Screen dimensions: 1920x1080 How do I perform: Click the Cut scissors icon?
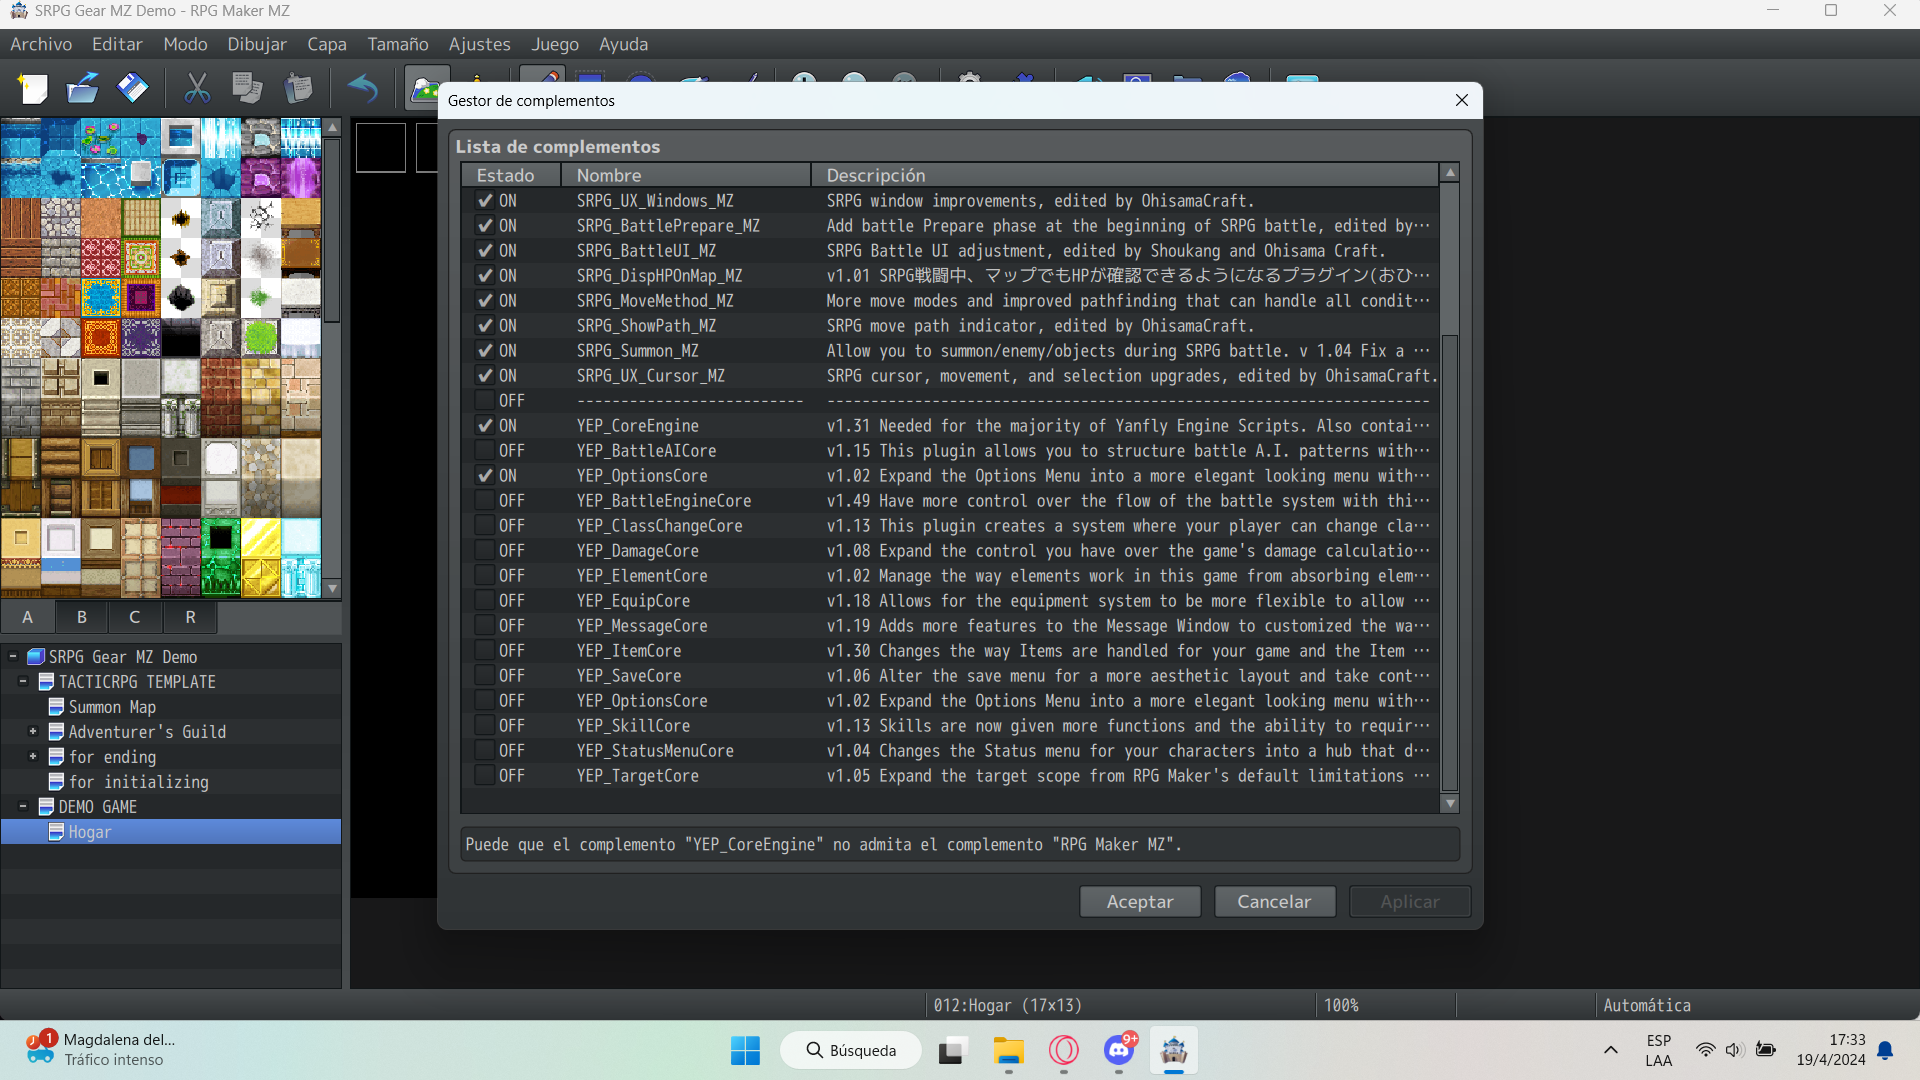(x=197, y=89)
